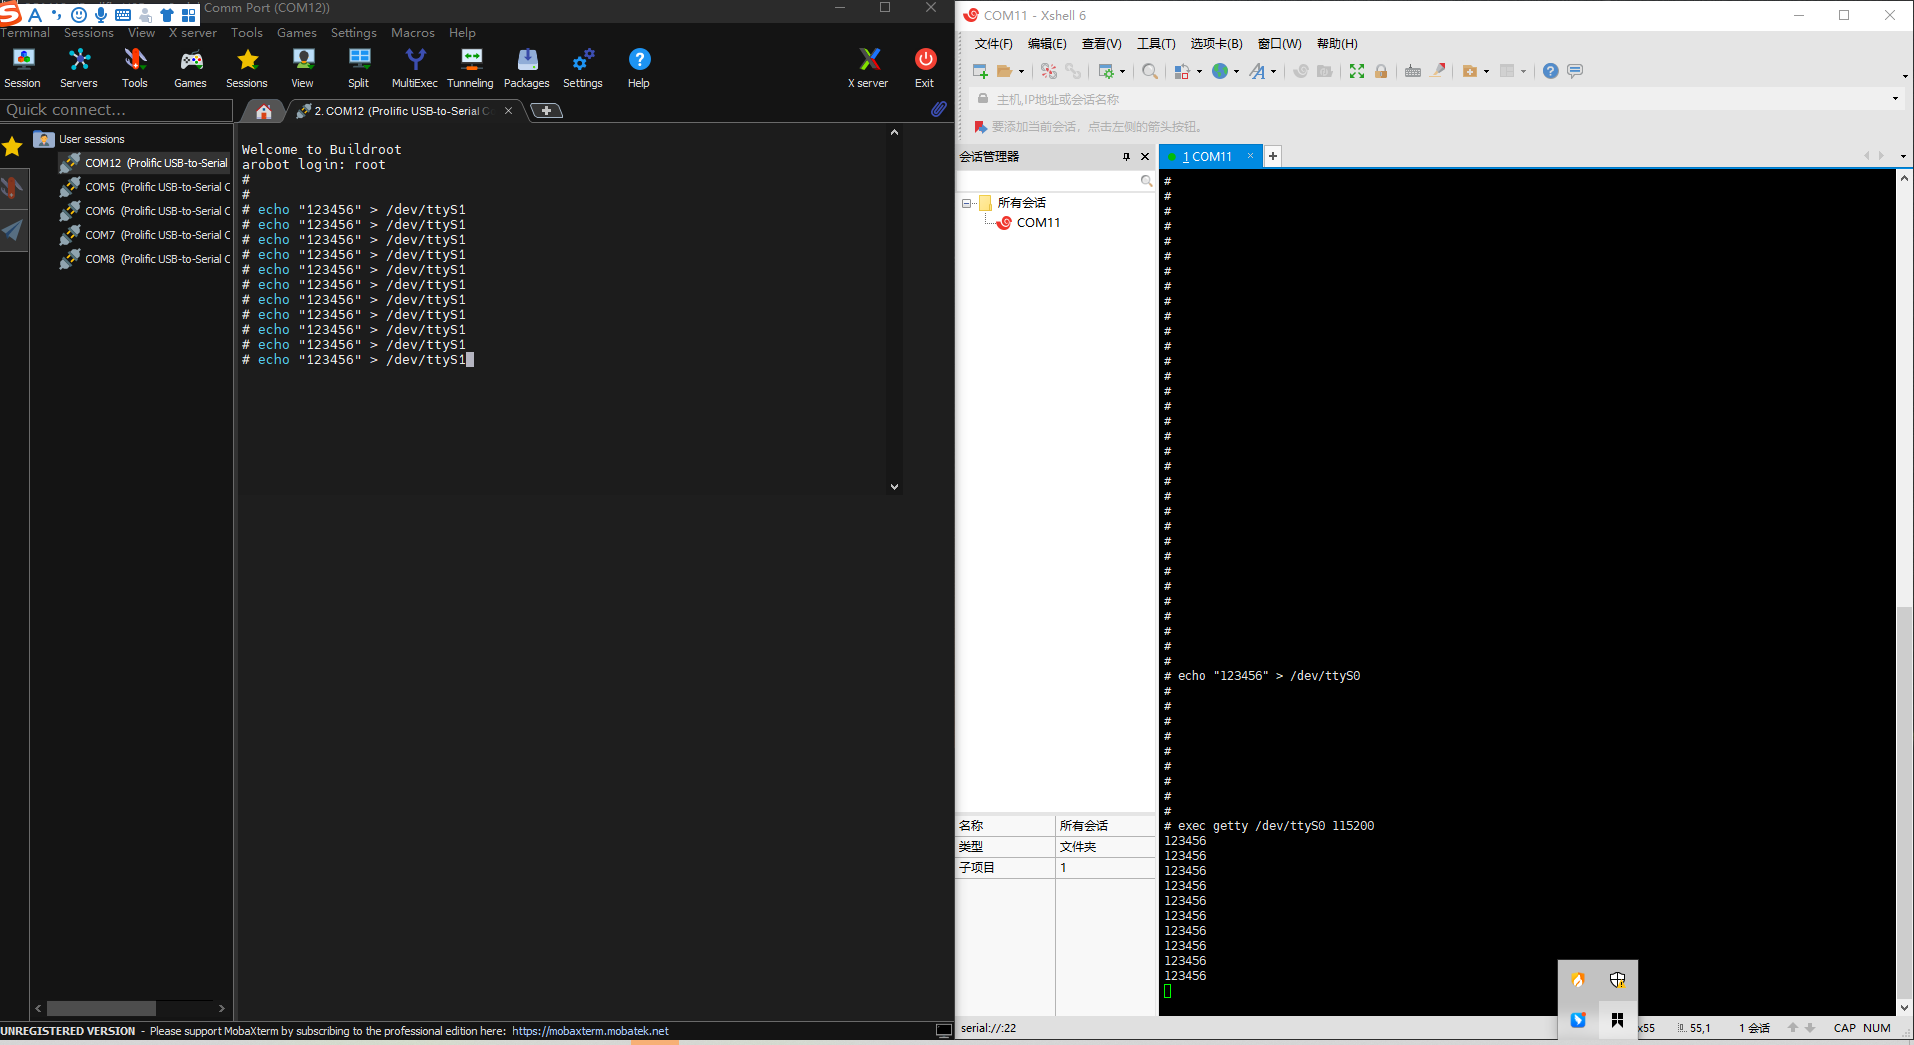Select the MultiExec tool in MobaXterm
The width and height of the screenshot is (1914, 1045).
tap(414, 66)
